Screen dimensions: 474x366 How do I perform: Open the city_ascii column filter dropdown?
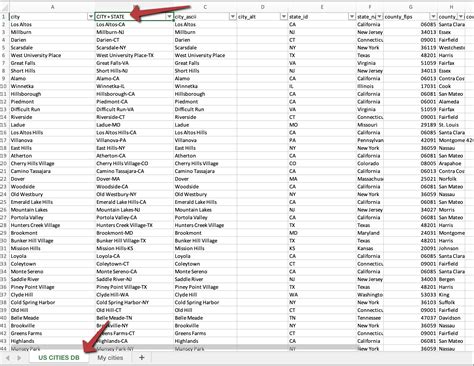[x=233, y=17]
